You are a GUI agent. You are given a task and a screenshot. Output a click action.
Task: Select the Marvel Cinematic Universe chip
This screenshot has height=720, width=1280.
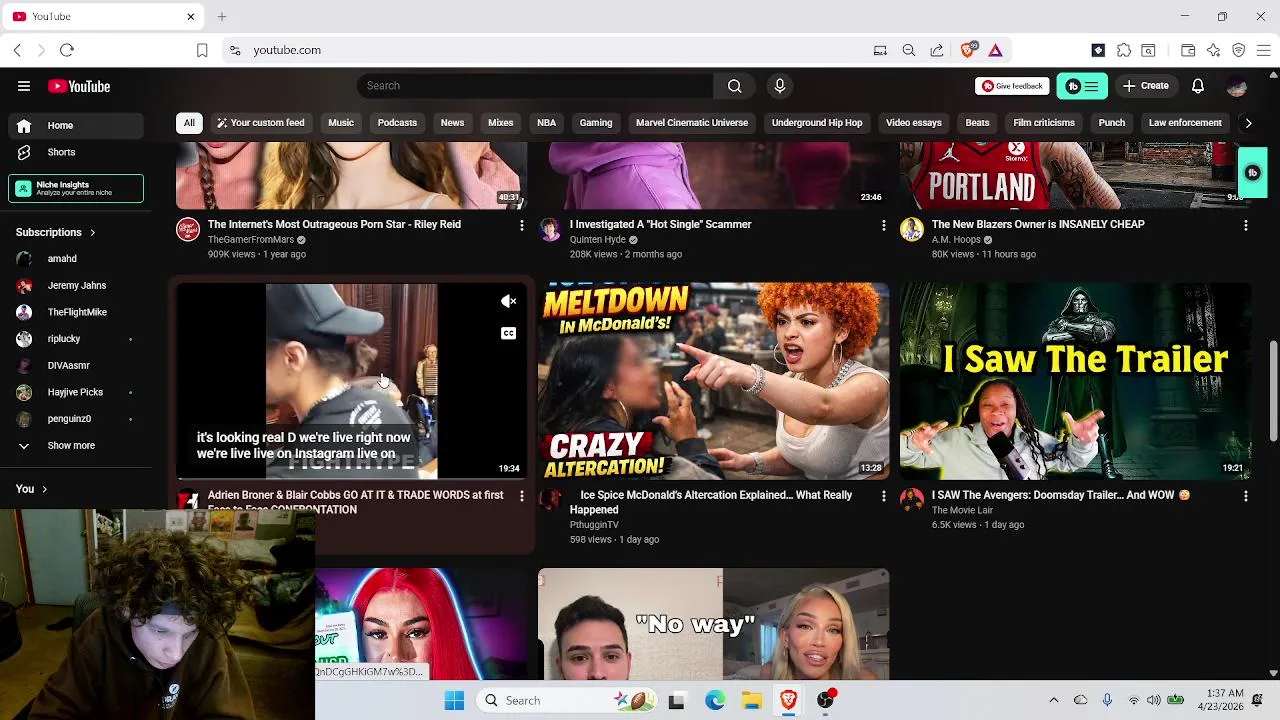pyautogui.click(x=692, y=123)
